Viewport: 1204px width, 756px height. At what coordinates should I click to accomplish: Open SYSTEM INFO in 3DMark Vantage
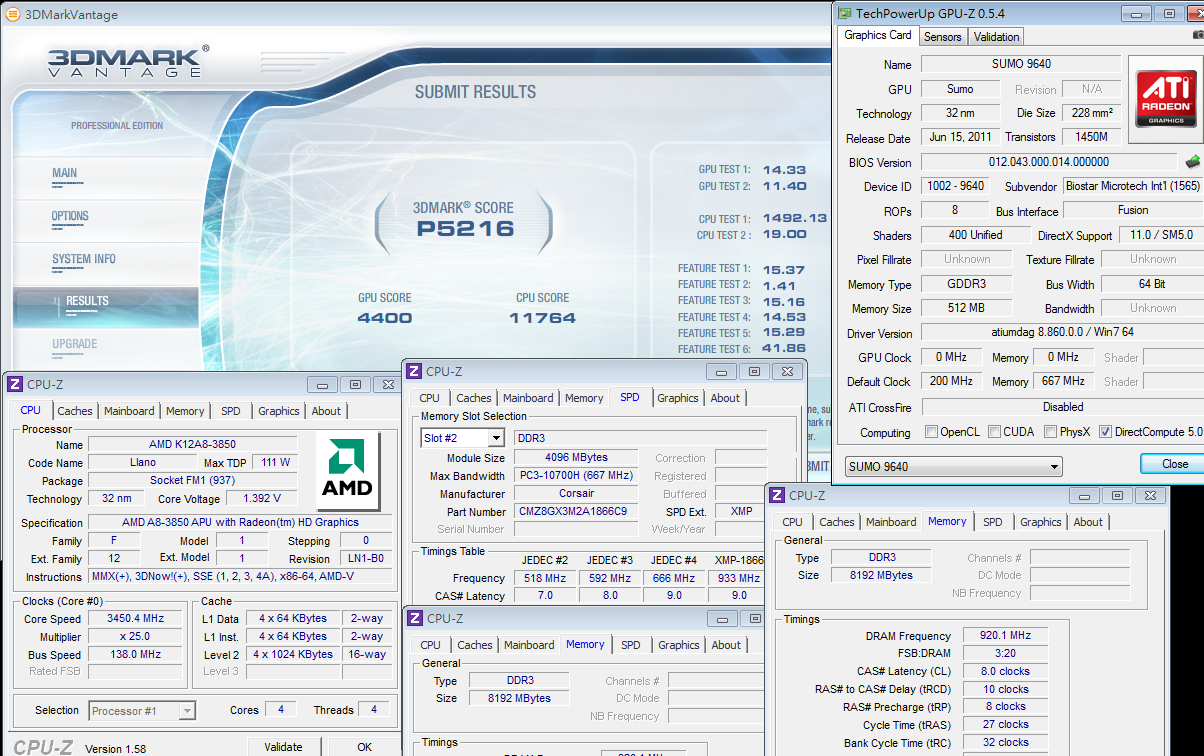point(84,259)
